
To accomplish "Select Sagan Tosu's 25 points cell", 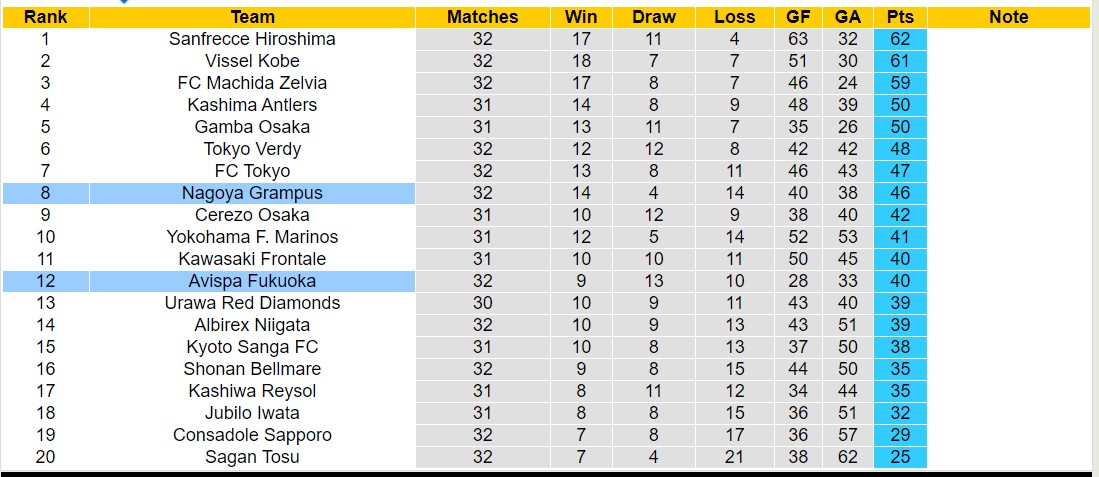I will [899, 457].
